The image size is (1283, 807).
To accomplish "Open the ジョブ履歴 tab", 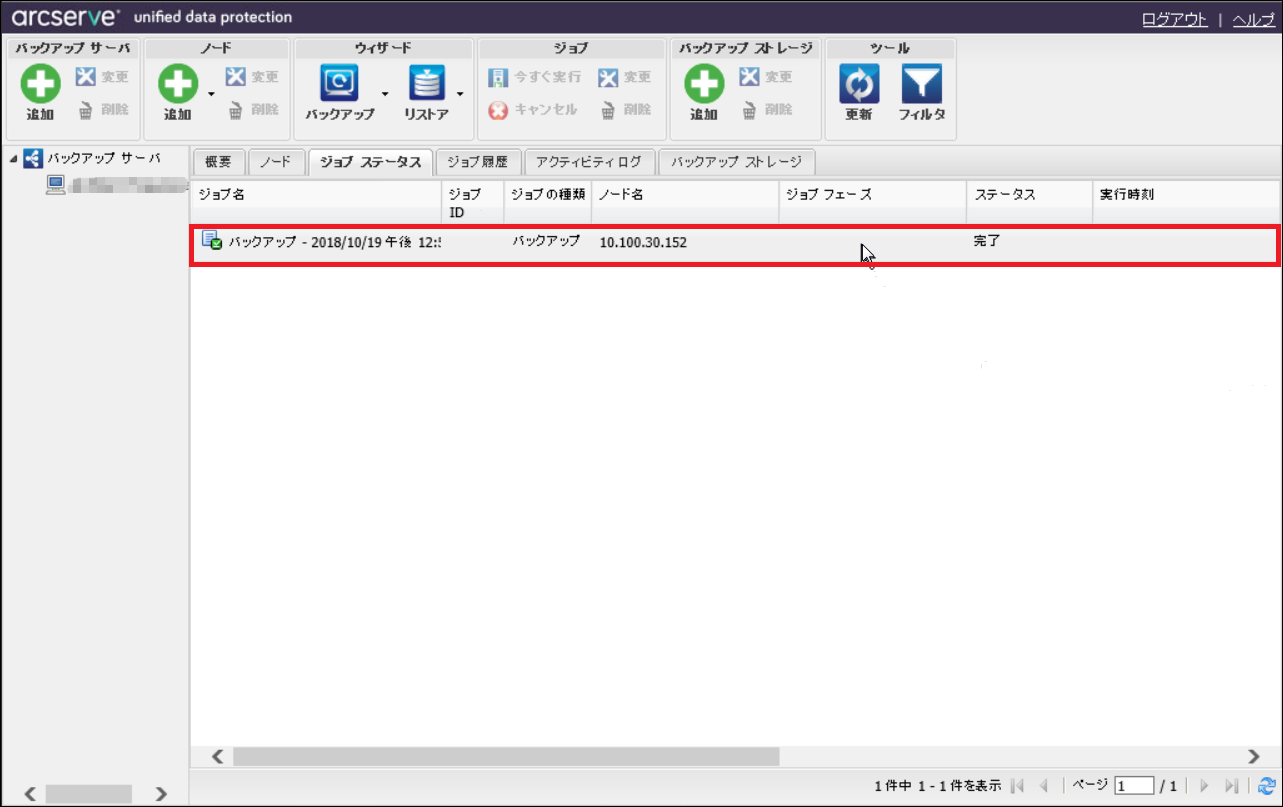I will 478,162.
